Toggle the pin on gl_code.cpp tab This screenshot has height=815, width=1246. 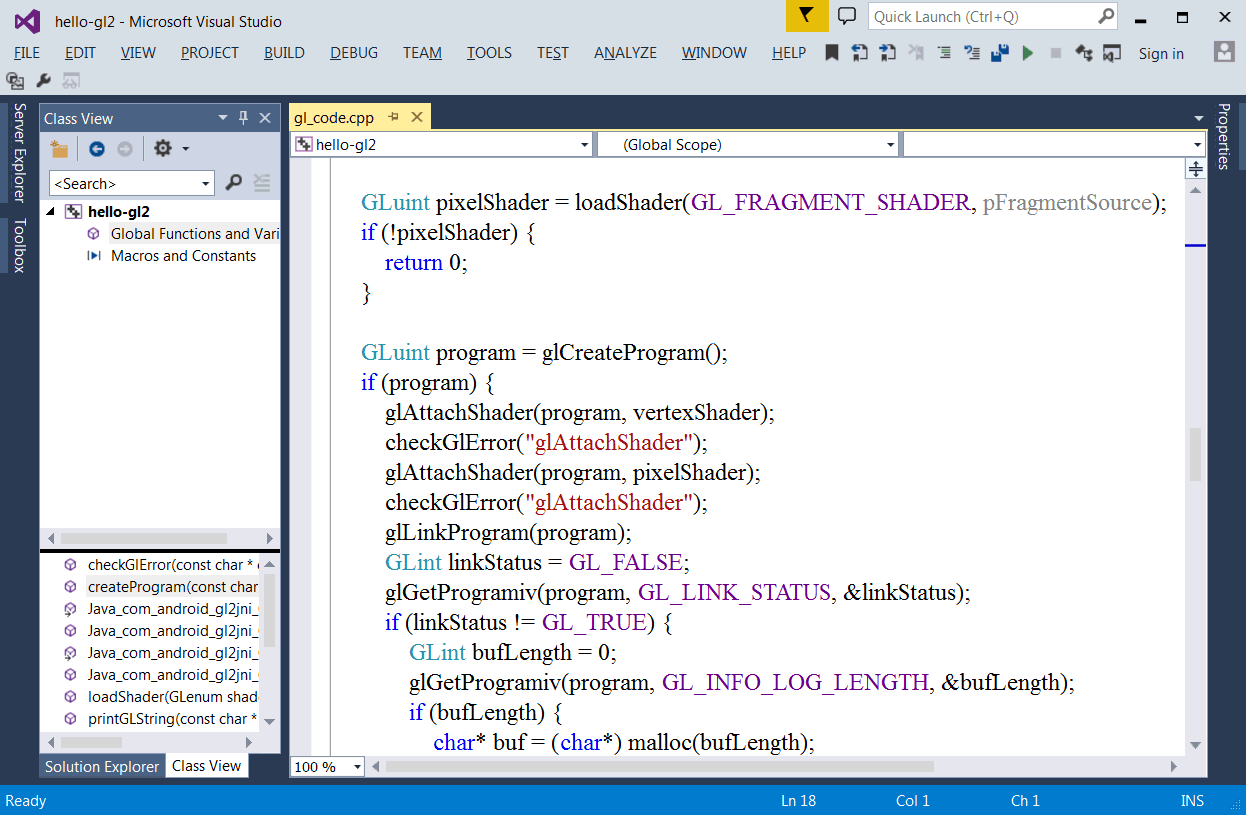tap(393, 117)
